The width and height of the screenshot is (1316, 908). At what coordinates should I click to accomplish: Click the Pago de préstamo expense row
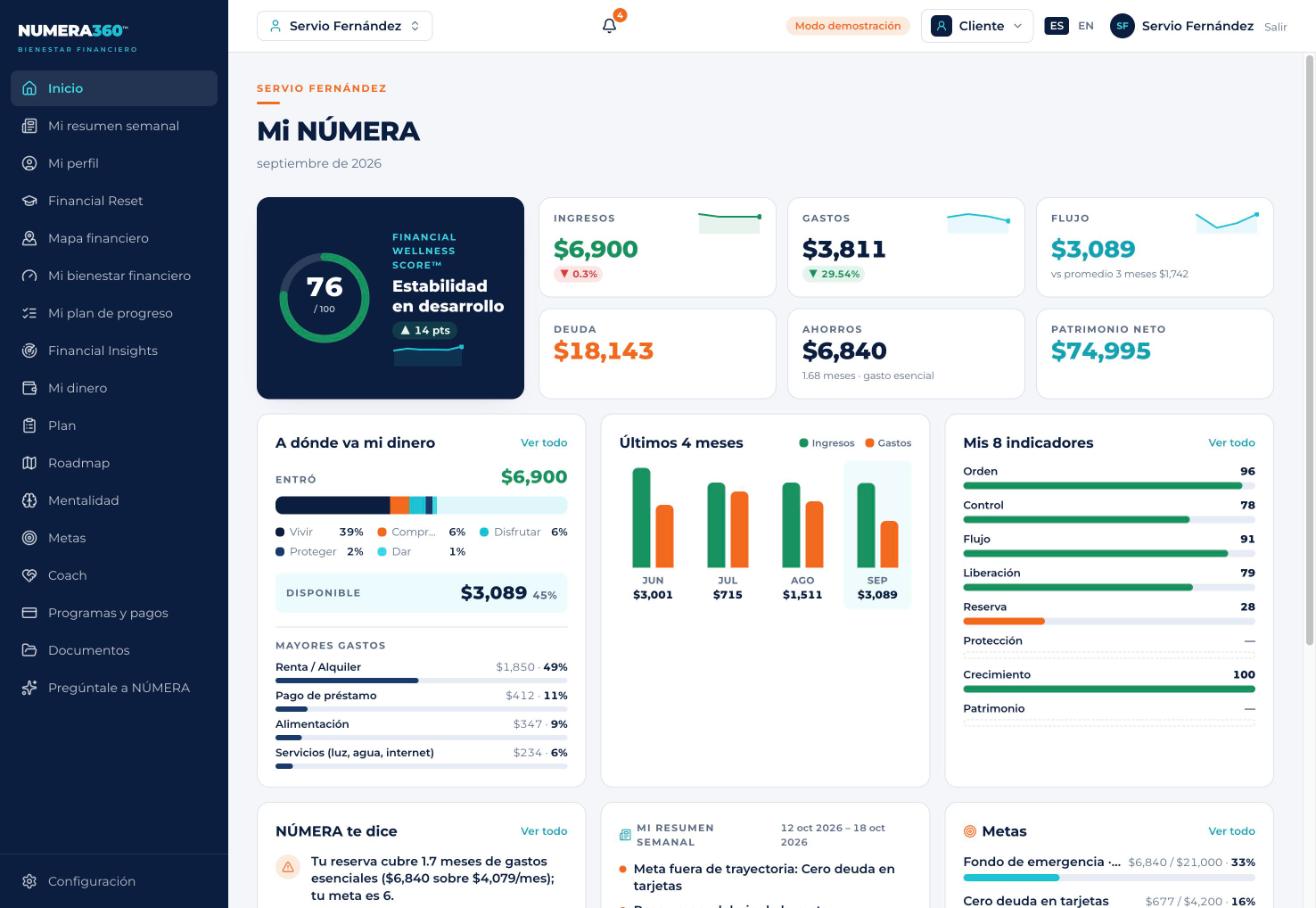point(421,701)
